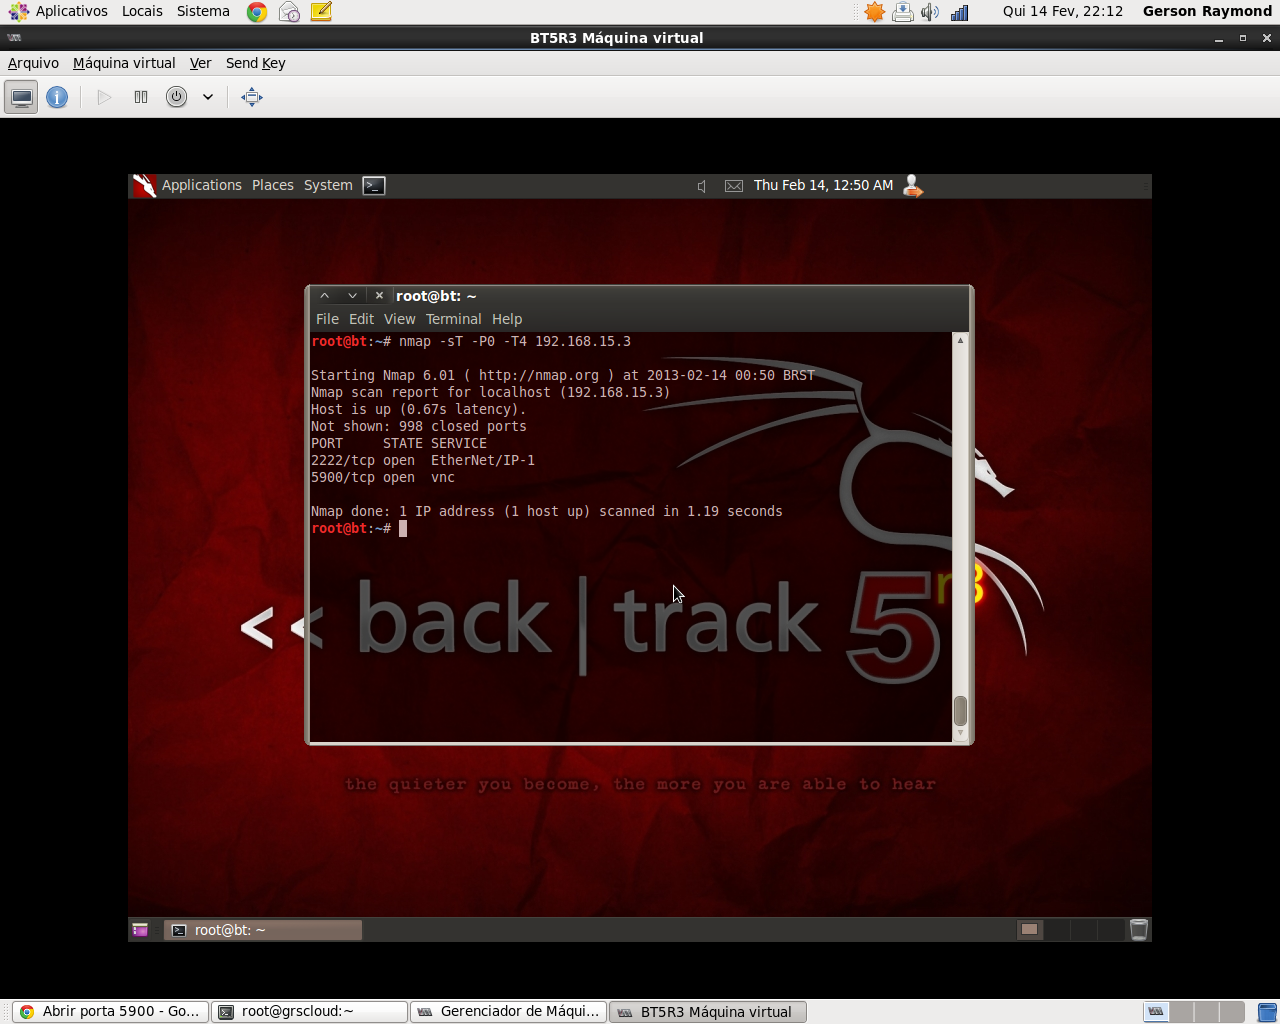Click terminal title bar down-arrow button

pos(352,296)
